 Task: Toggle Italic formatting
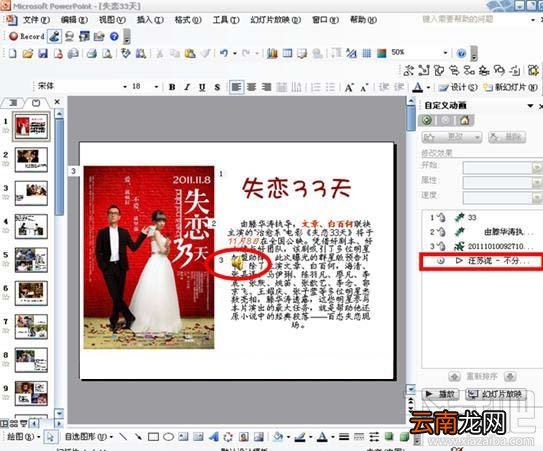tap(187, 87)
